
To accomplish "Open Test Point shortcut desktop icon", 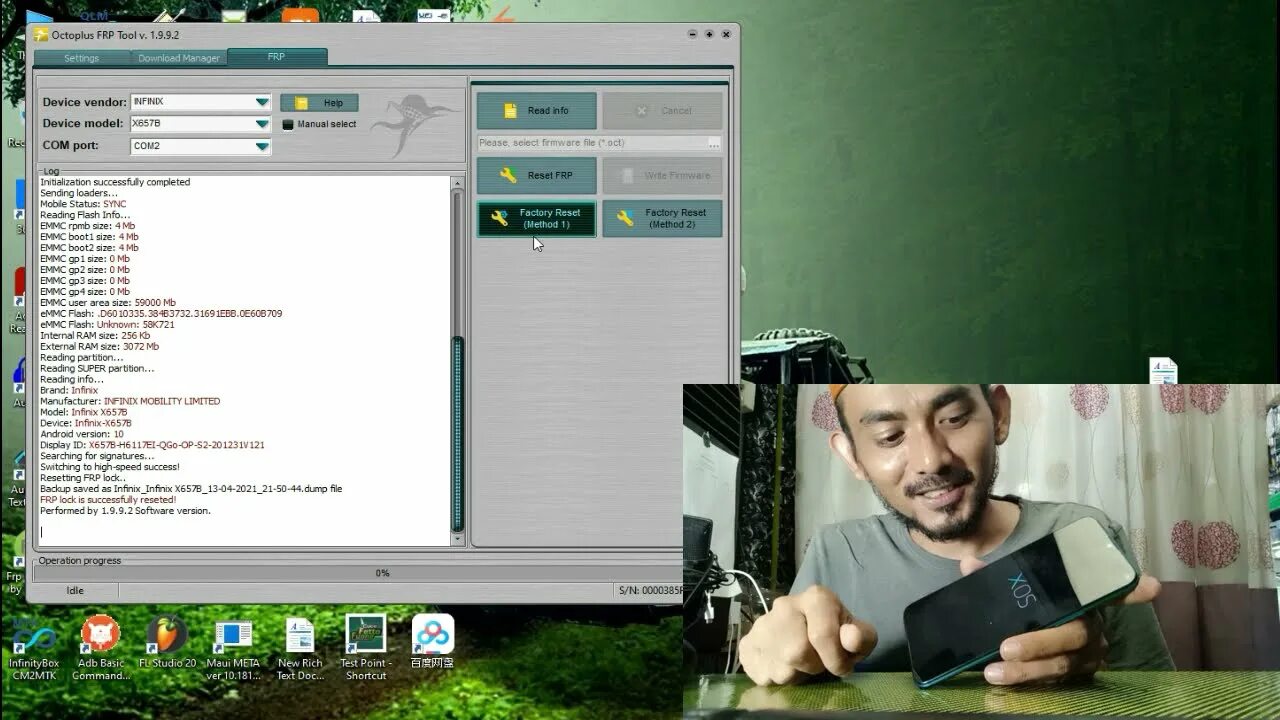I will [366, 648].
